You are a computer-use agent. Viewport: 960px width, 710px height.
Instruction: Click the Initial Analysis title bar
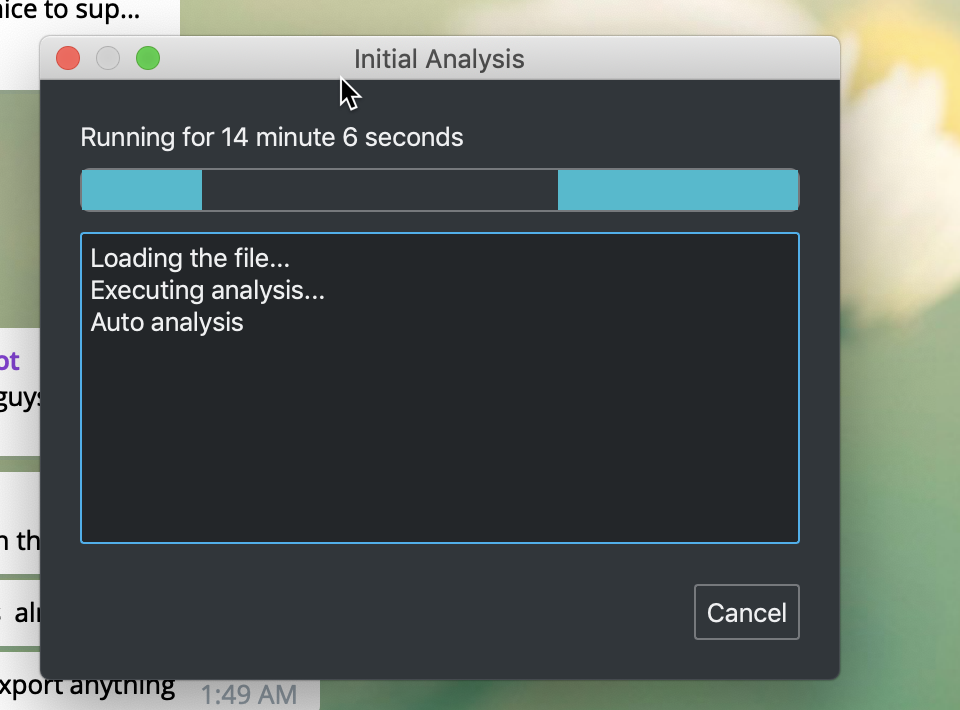(x=438, y=59)
